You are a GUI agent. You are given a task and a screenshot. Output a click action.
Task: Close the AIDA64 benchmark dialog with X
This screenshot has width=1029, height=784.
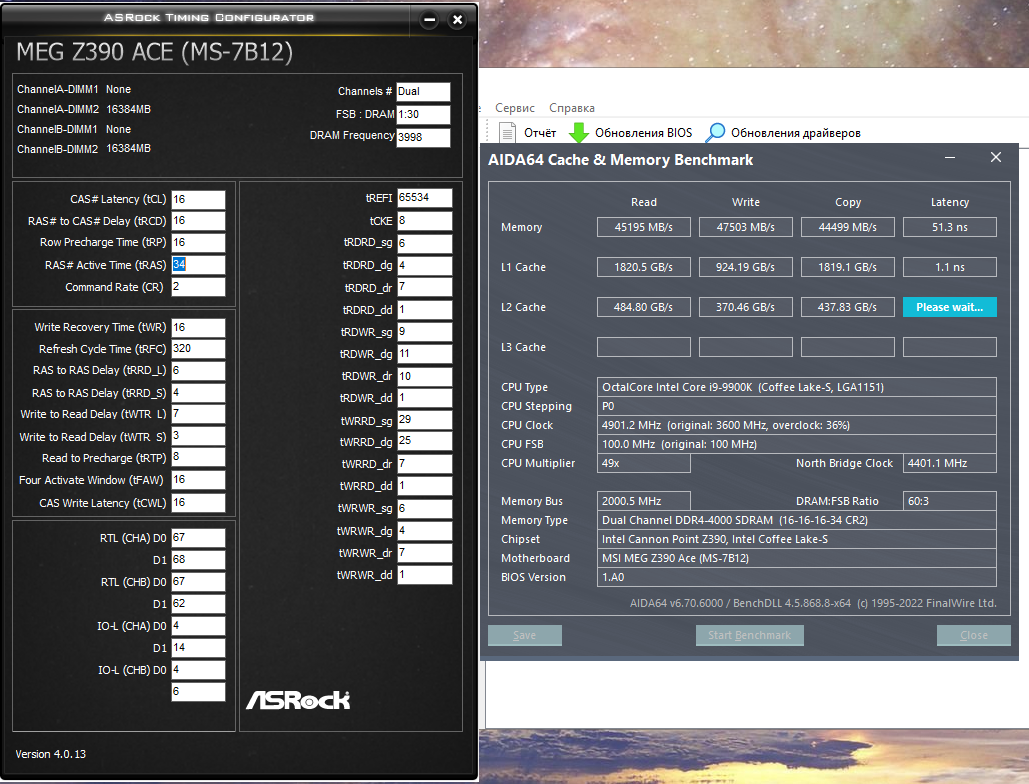[996, 157]
